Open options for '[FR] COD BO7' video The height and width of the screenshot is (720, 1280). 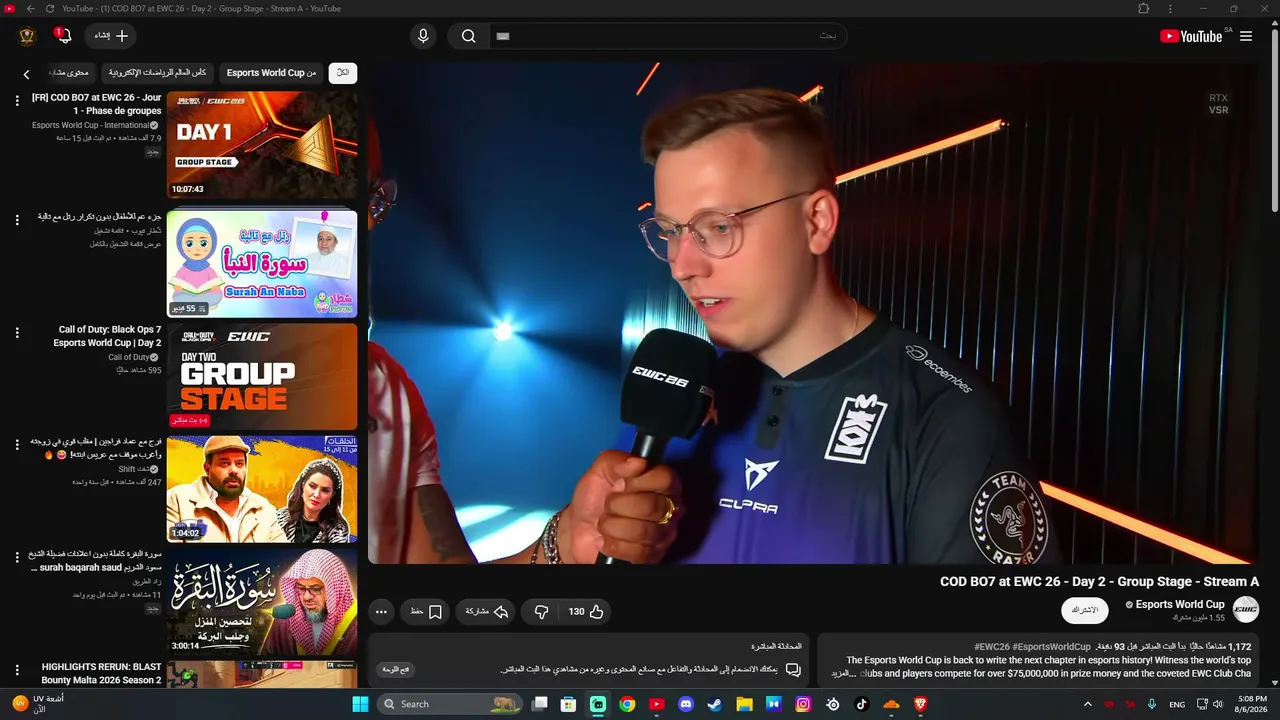[17, 101]
